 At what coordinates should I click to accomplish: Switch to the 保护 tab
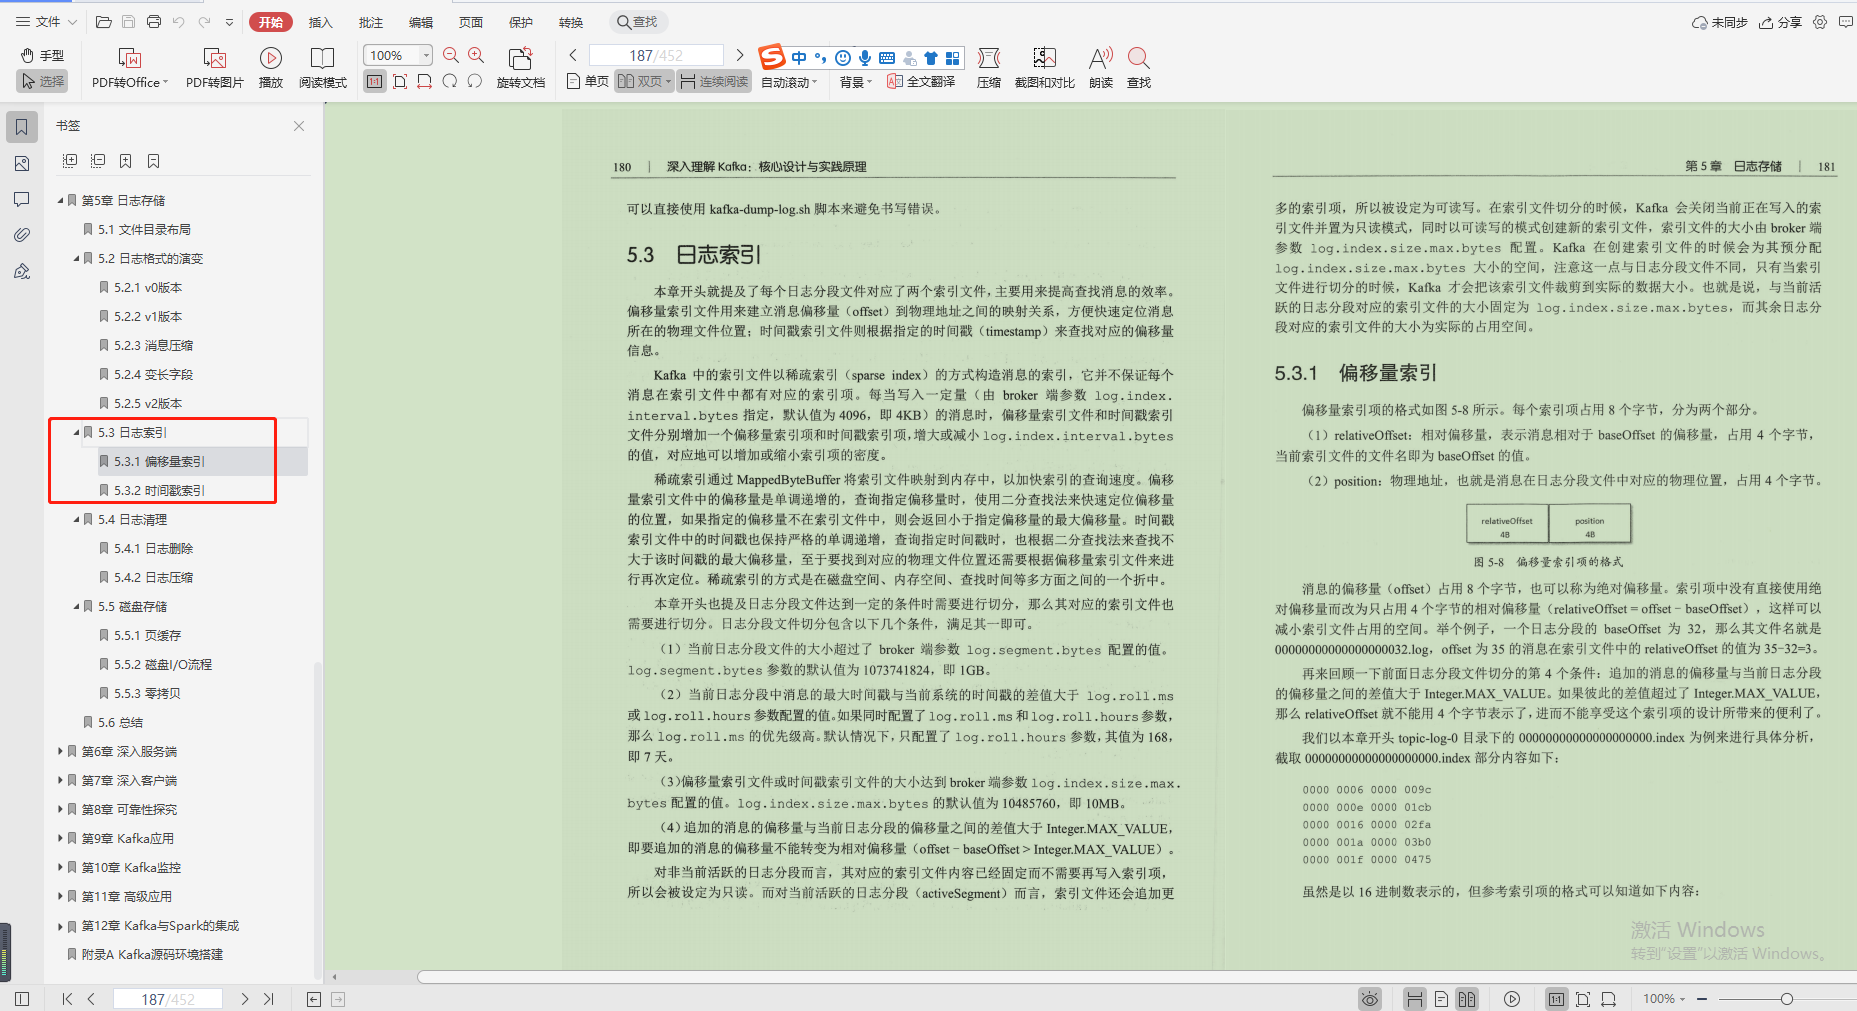[x=521, y=22]
